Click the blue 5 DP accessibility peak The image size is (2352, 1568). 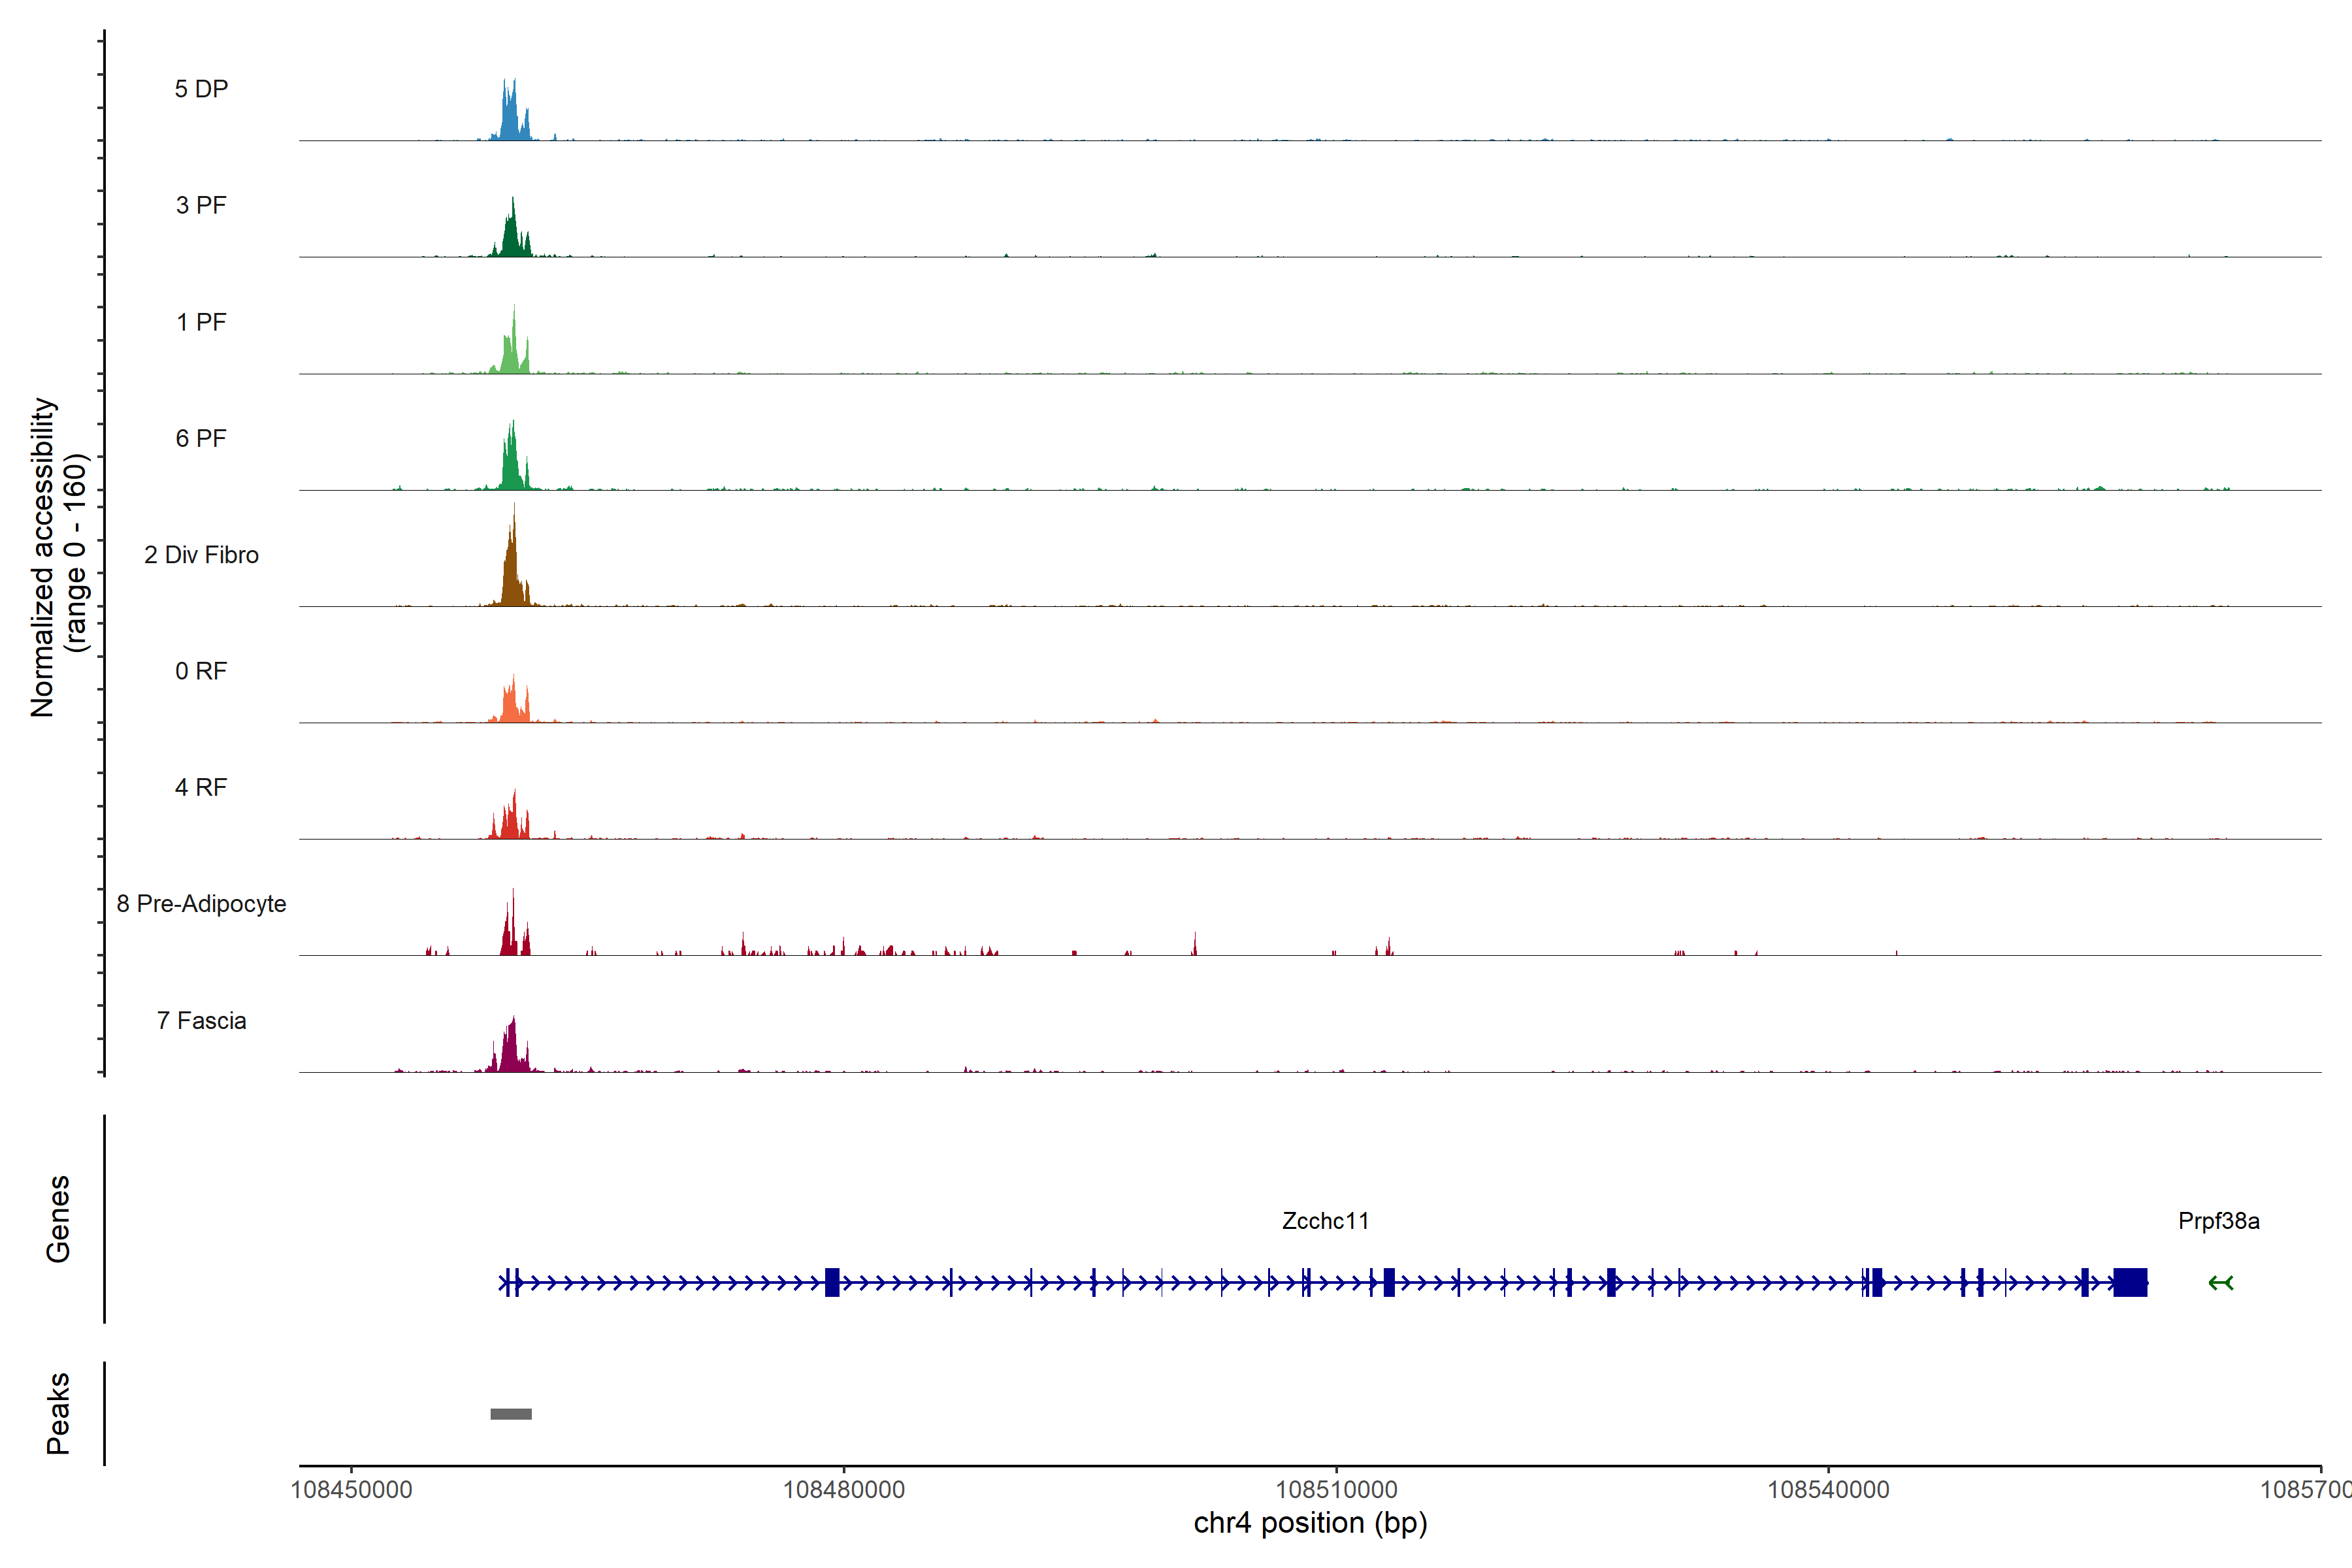(511, 120)
